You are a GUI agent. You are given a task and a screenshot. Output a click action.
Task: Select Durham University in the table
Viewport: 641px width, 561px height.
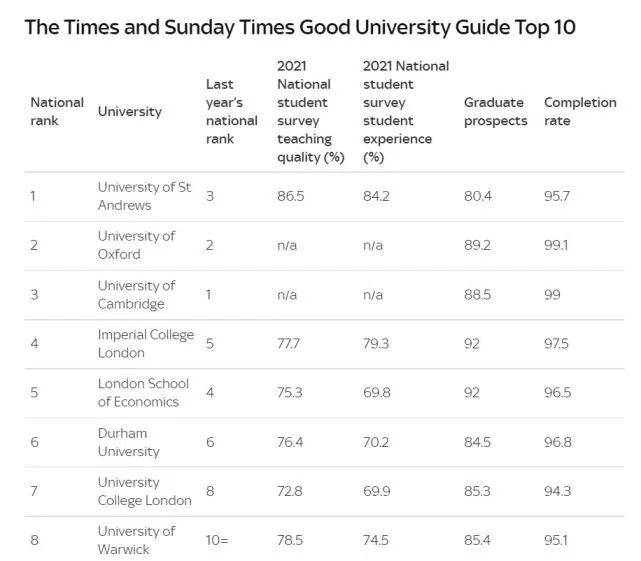129,442
